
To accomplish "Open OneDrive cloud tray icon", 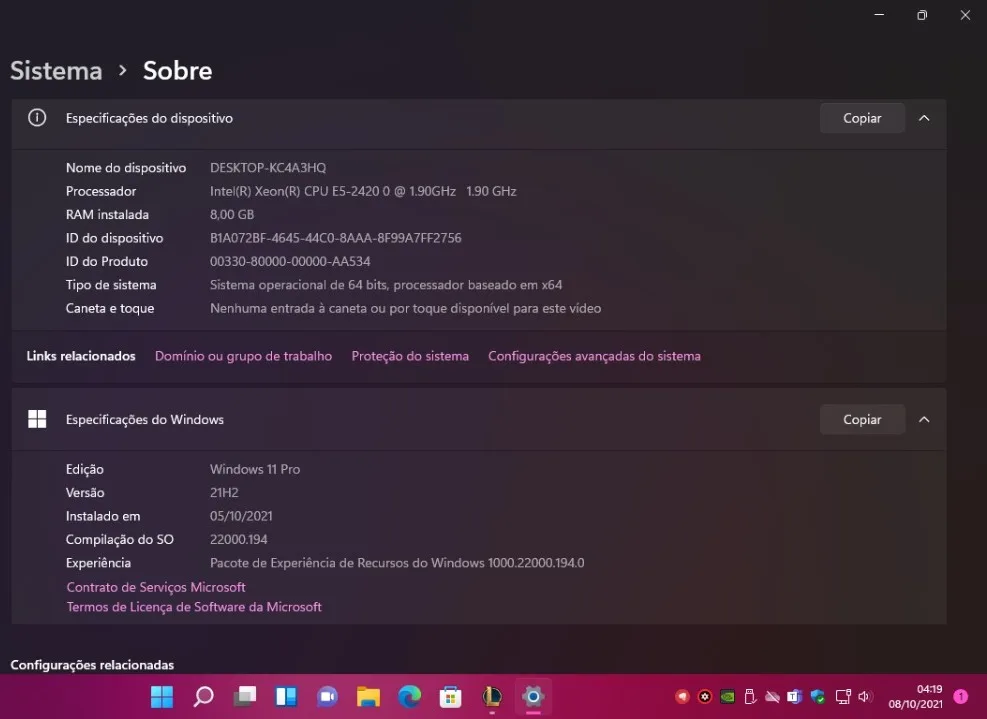I will (772, 696).
